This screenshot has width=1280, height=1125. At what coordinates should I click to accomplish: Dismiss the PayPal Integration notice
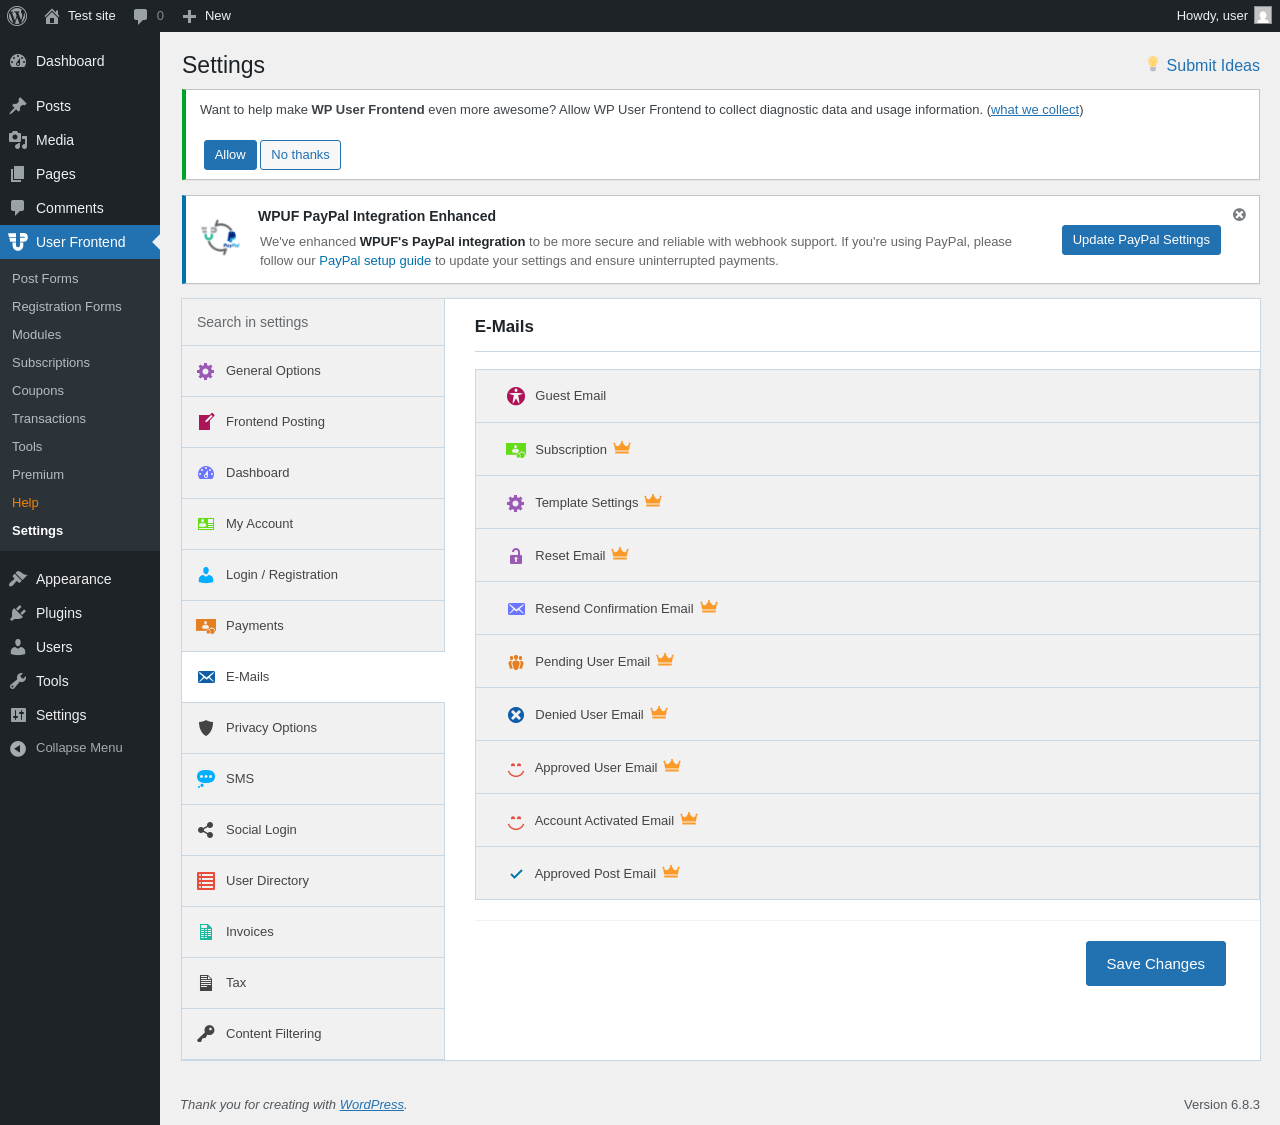click(1240, 215)
